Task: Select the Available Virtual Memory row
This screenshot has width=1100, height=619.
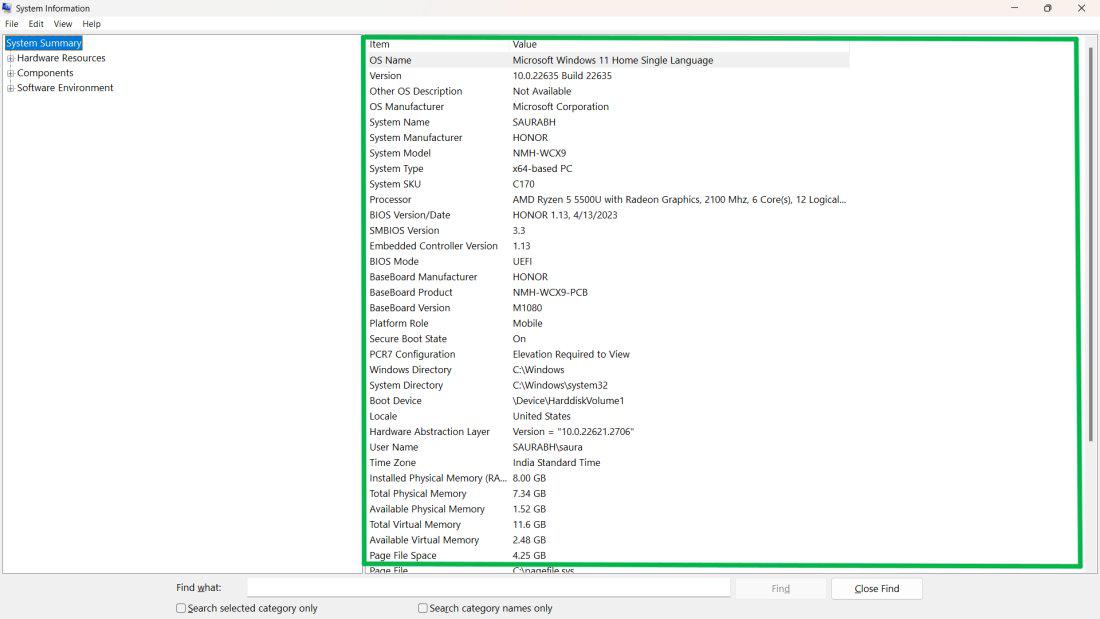Action: [x=608, y=539]
